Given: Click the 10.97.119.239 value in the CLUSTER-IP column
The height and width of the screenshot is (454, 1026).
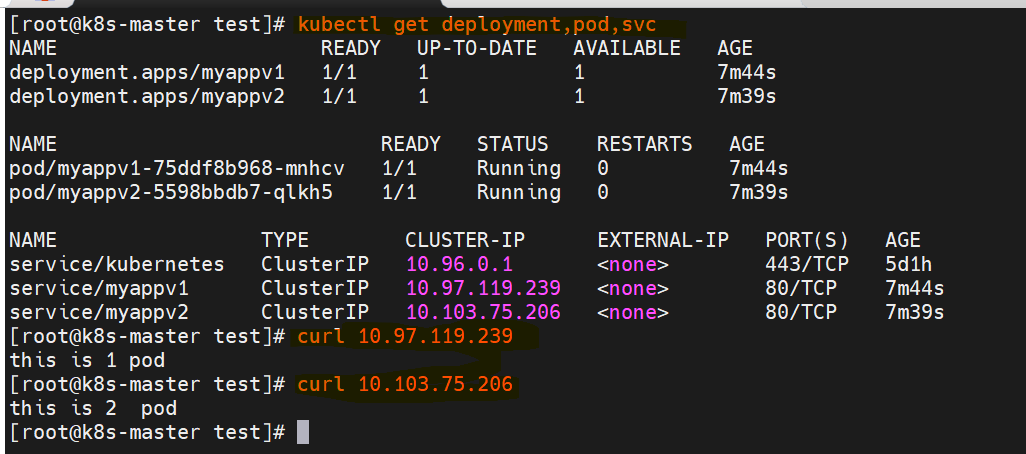Looking at the screenshot, I should coord(484,288).
